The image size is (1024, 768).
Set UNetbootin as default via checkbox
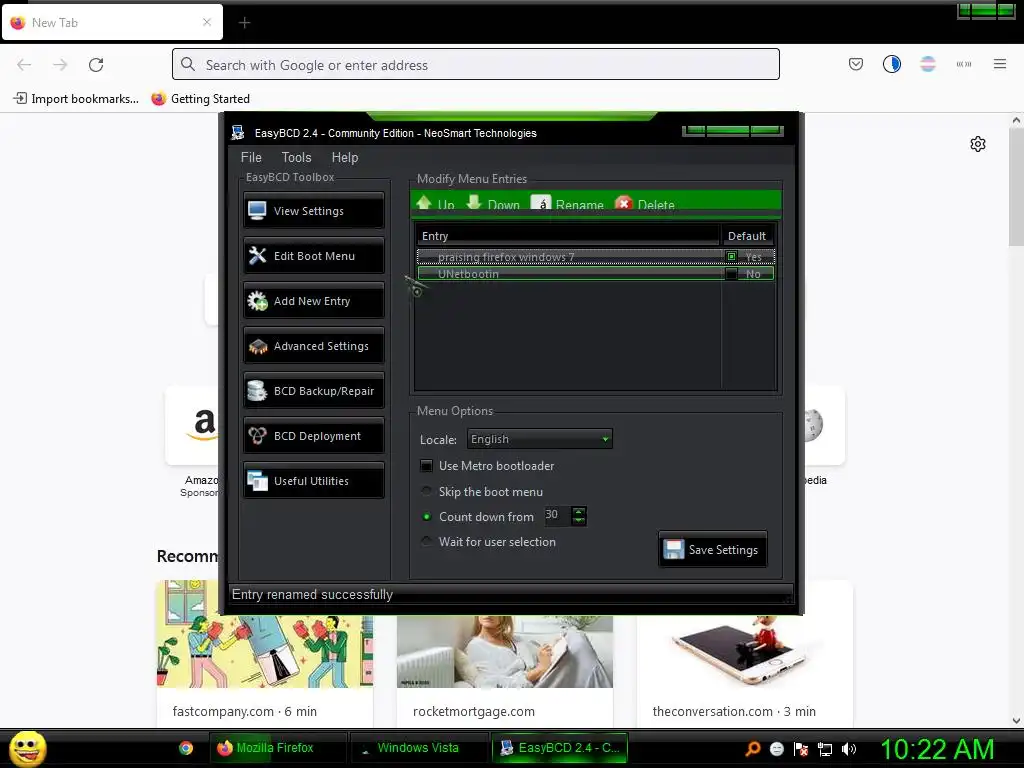tap(731, 274)
